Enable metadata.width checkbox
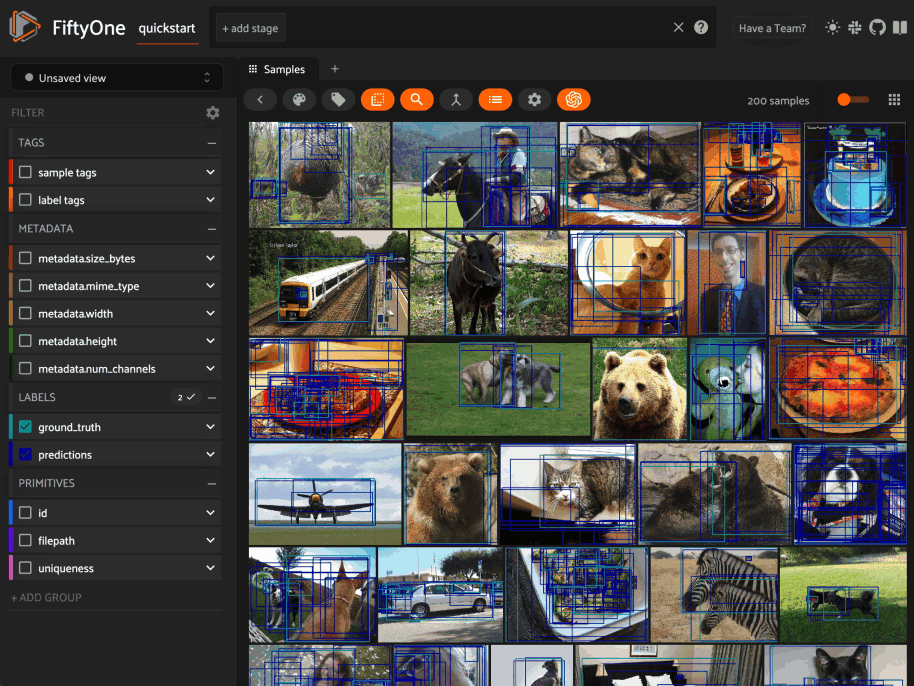This screenshot has height=686, width=914. coord(25,313)
